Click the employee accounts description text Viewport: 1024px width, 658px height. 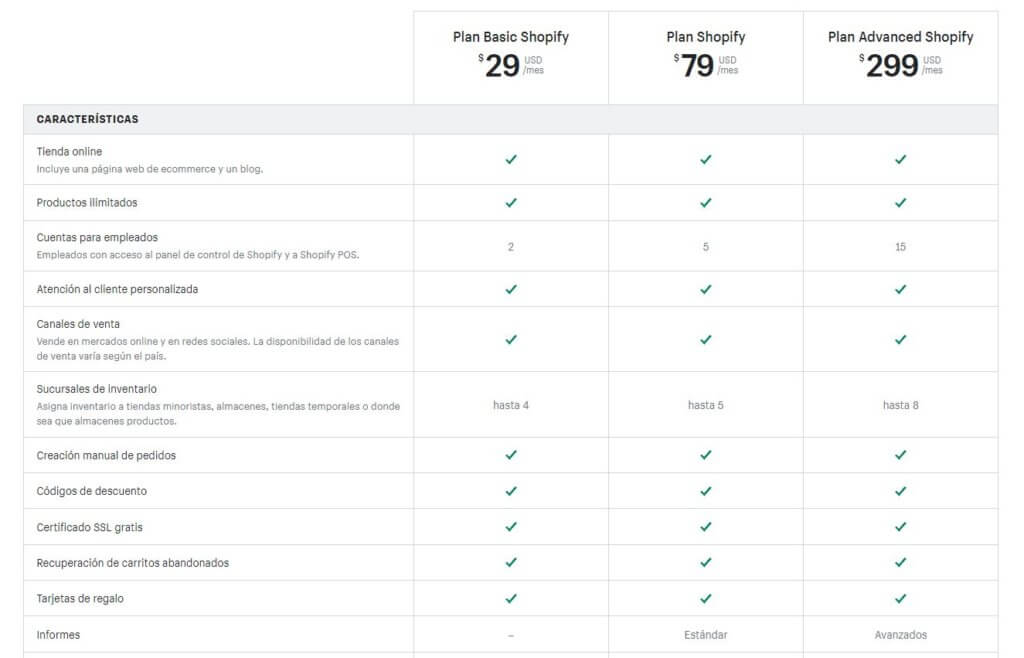tap(198, 255)
